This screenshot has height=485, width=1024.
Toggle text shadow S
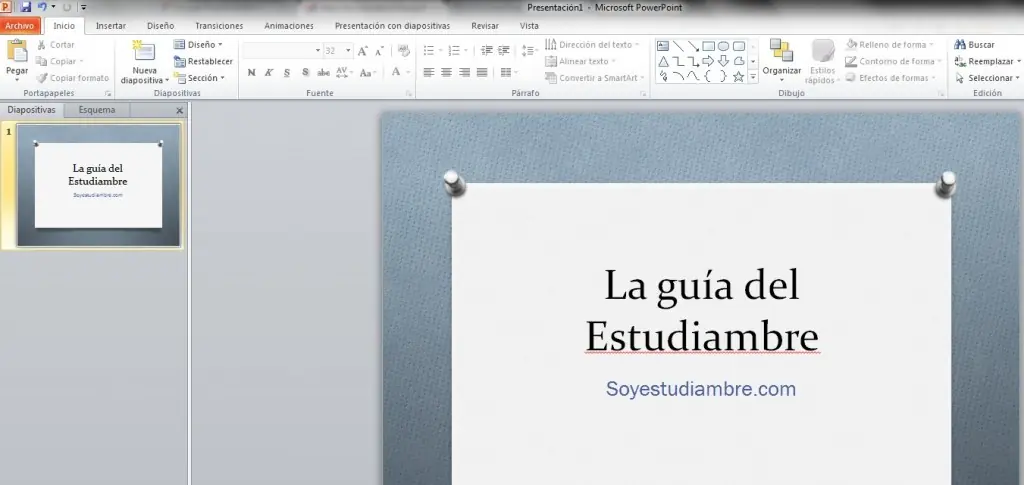(305, 72)
